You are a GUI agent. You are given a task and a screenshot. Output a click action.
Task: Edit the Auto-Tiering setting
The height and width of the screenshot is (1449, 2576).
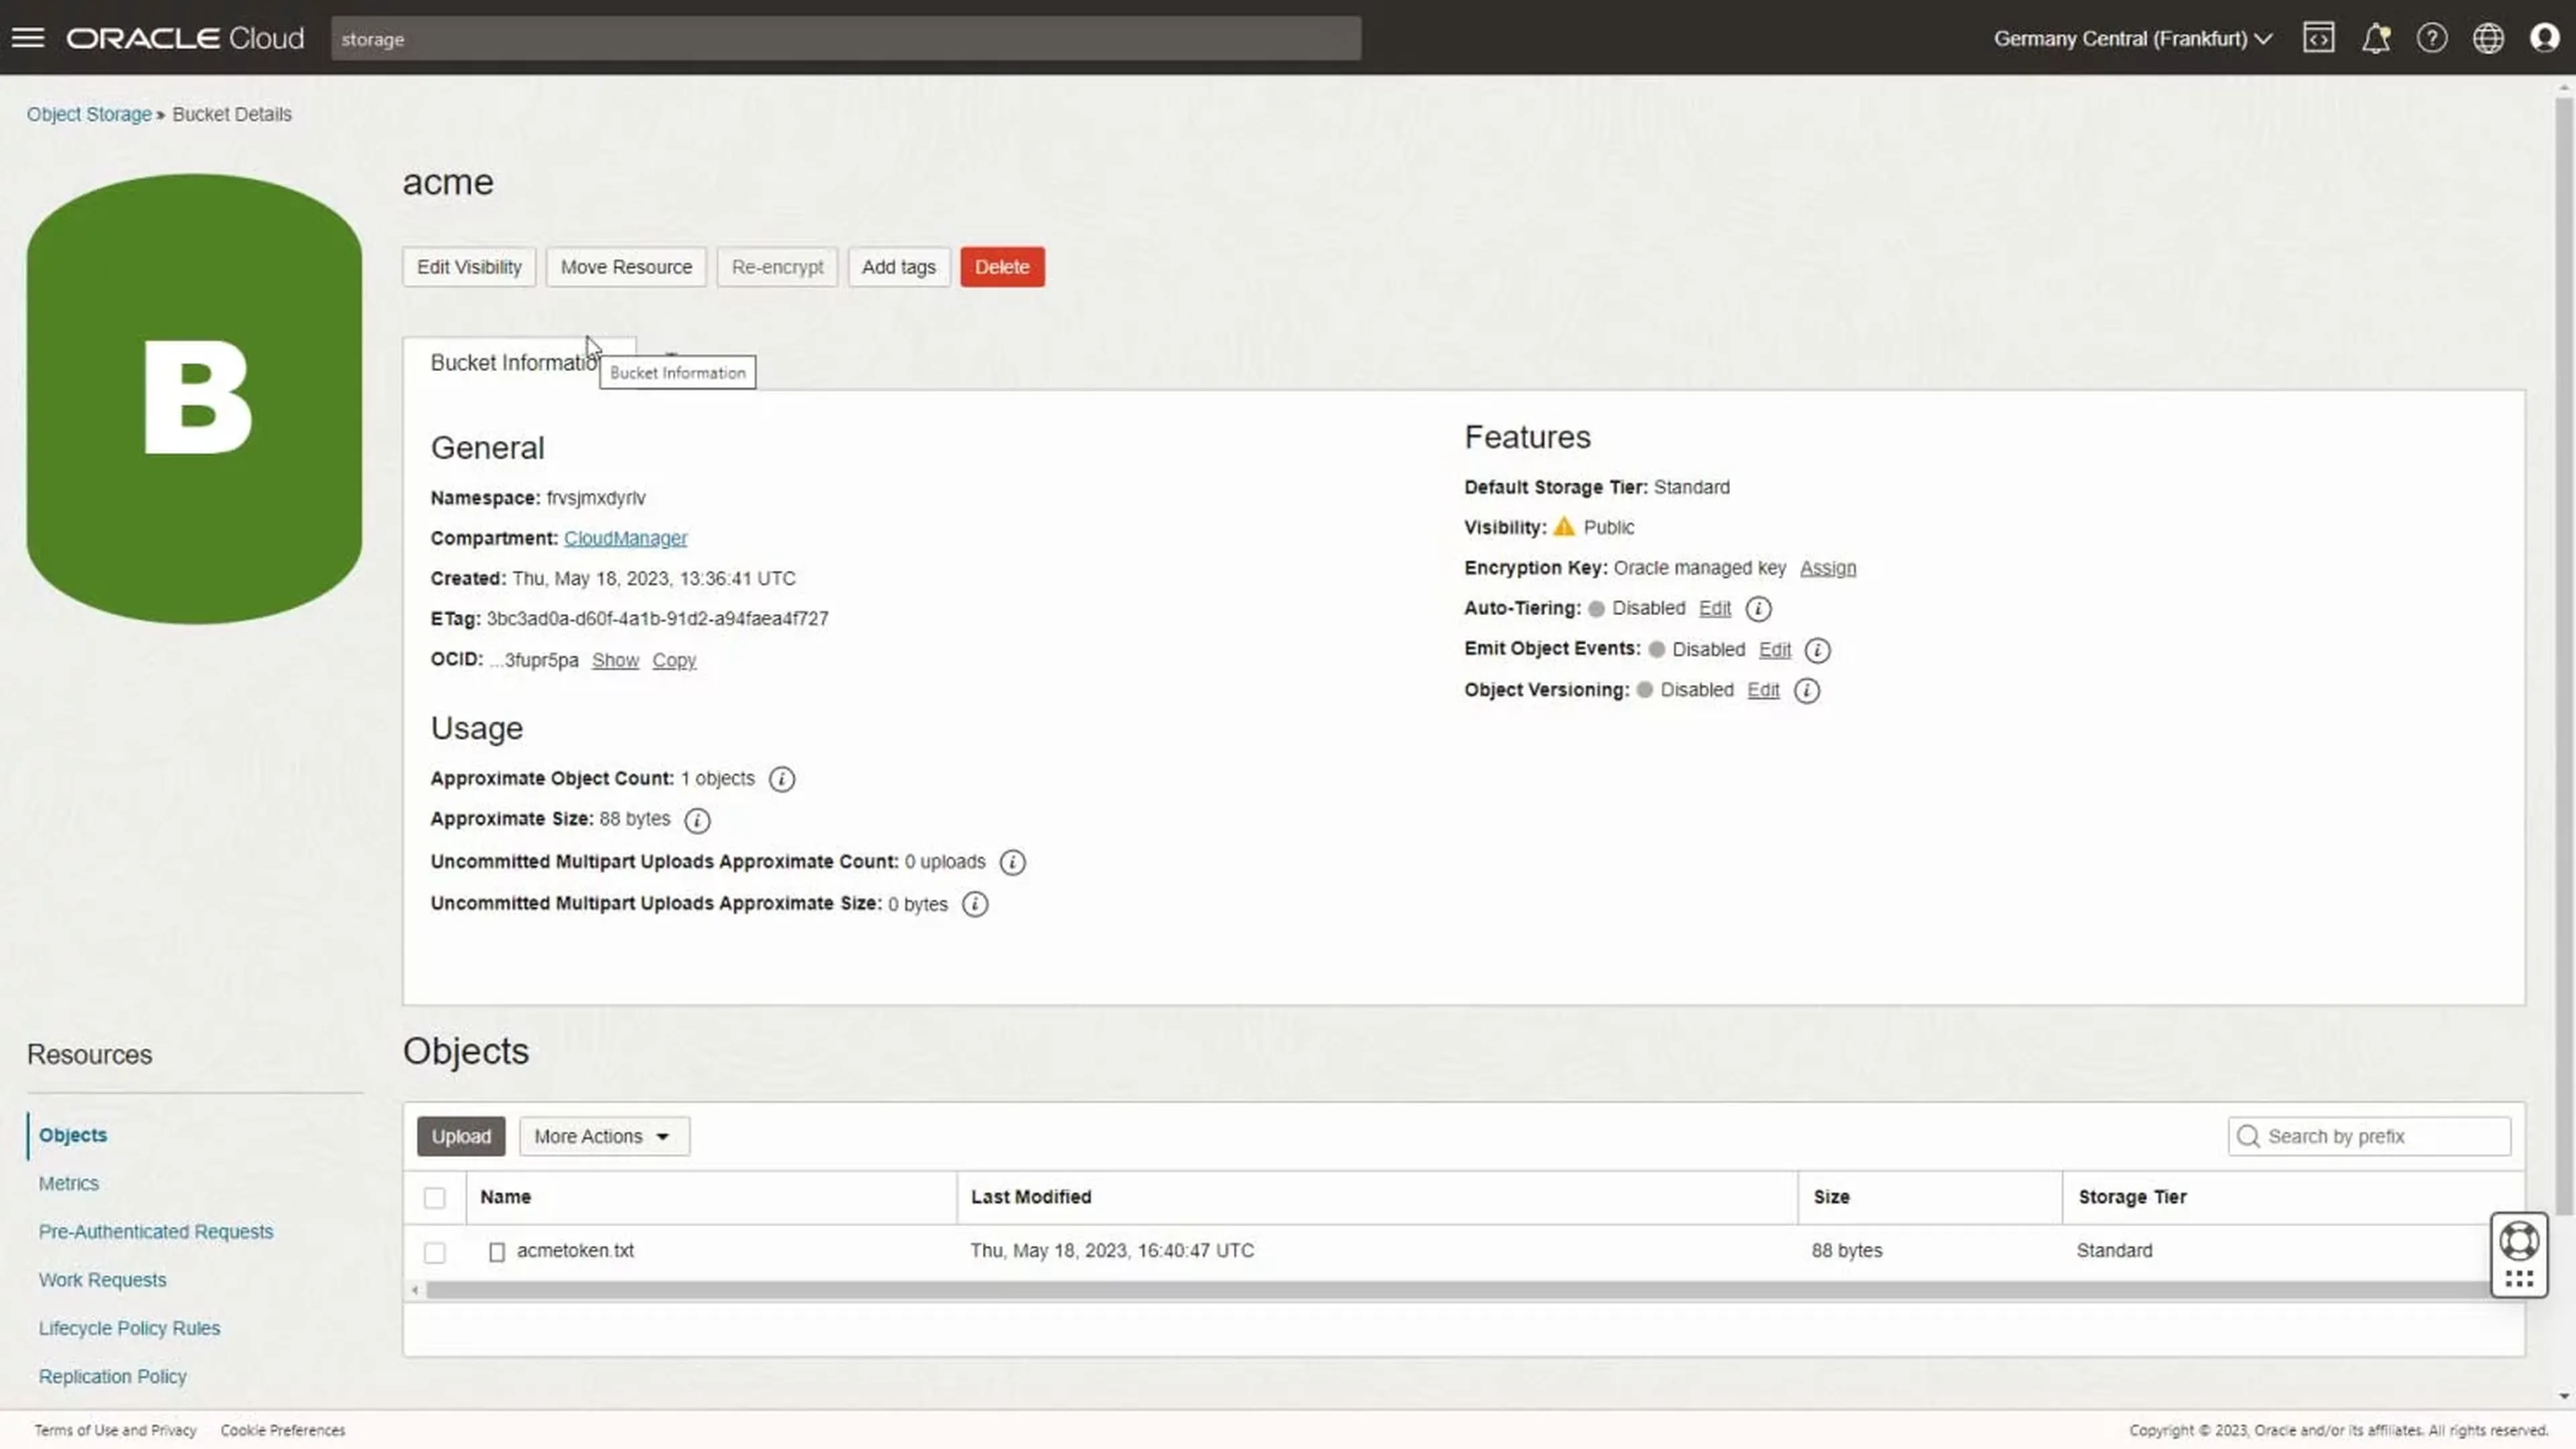[1714, 608]
